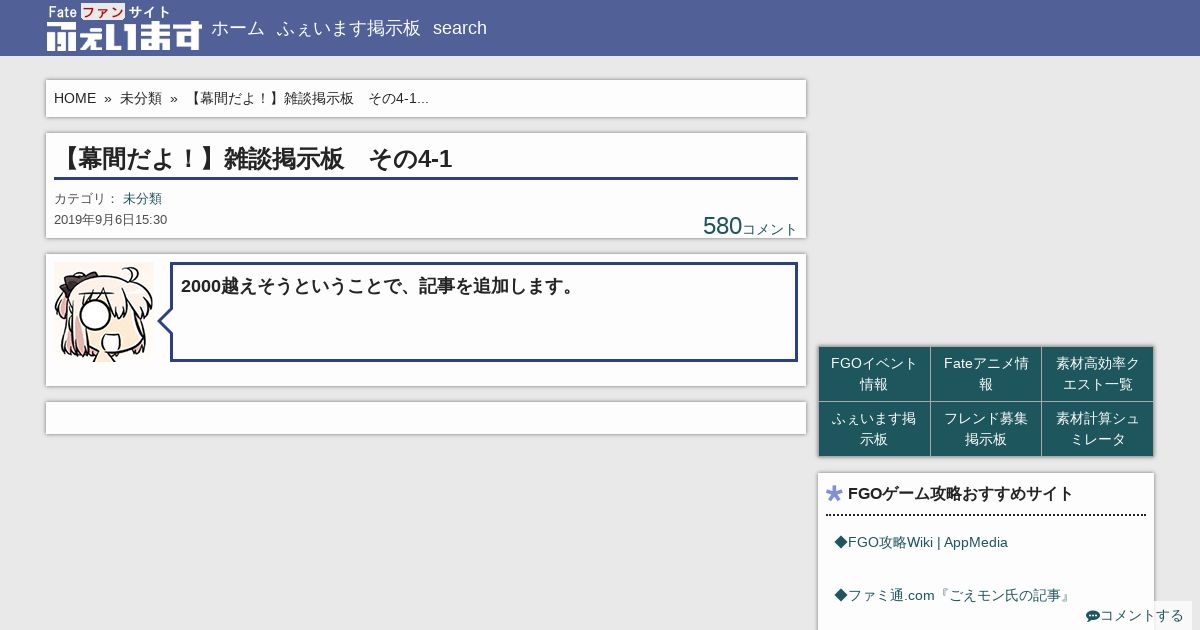Open 素材高効率クエスト一覧 sidebar button
This screenshot has width=1200, height=630.
(x=1097, y=374)
